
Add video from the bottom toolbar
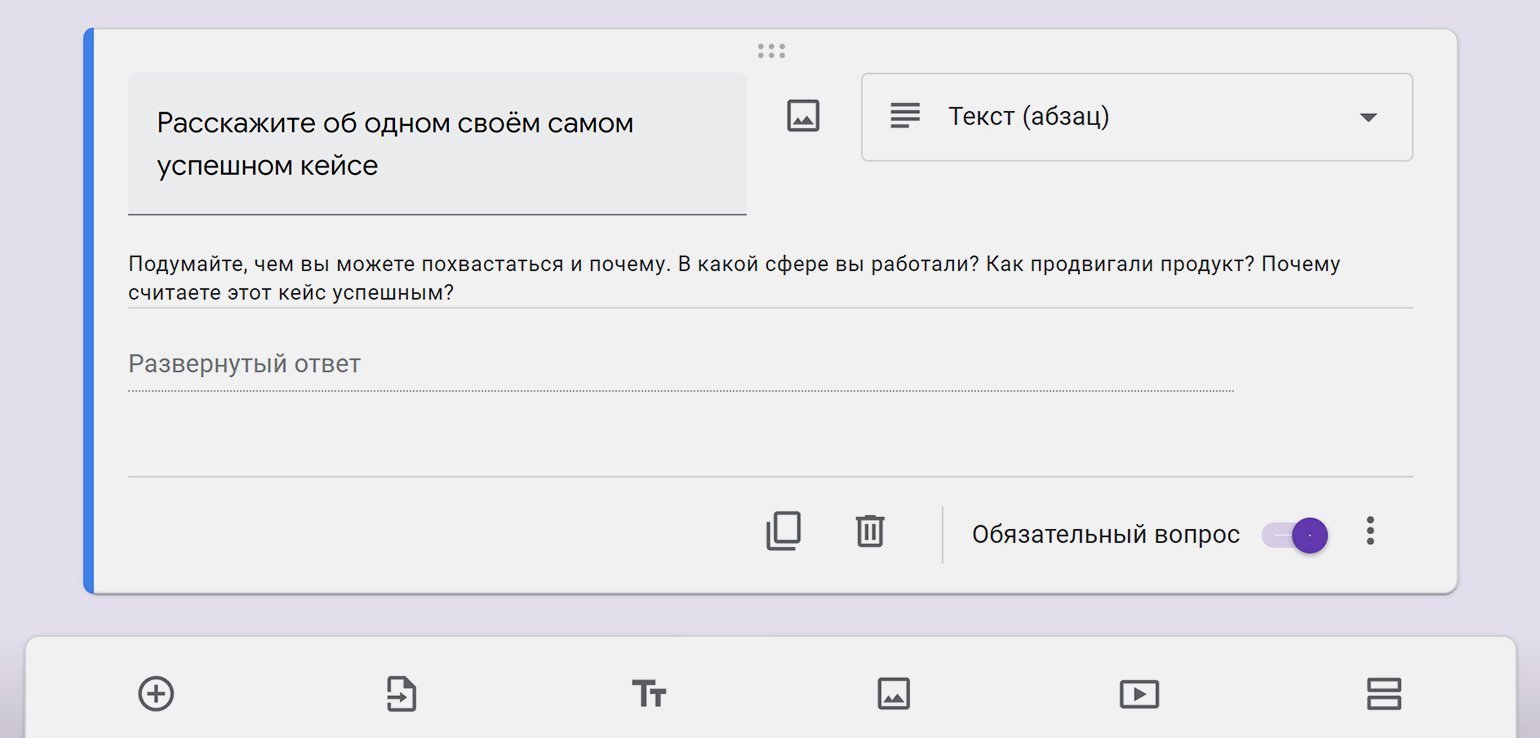[x=1139, y=693]
